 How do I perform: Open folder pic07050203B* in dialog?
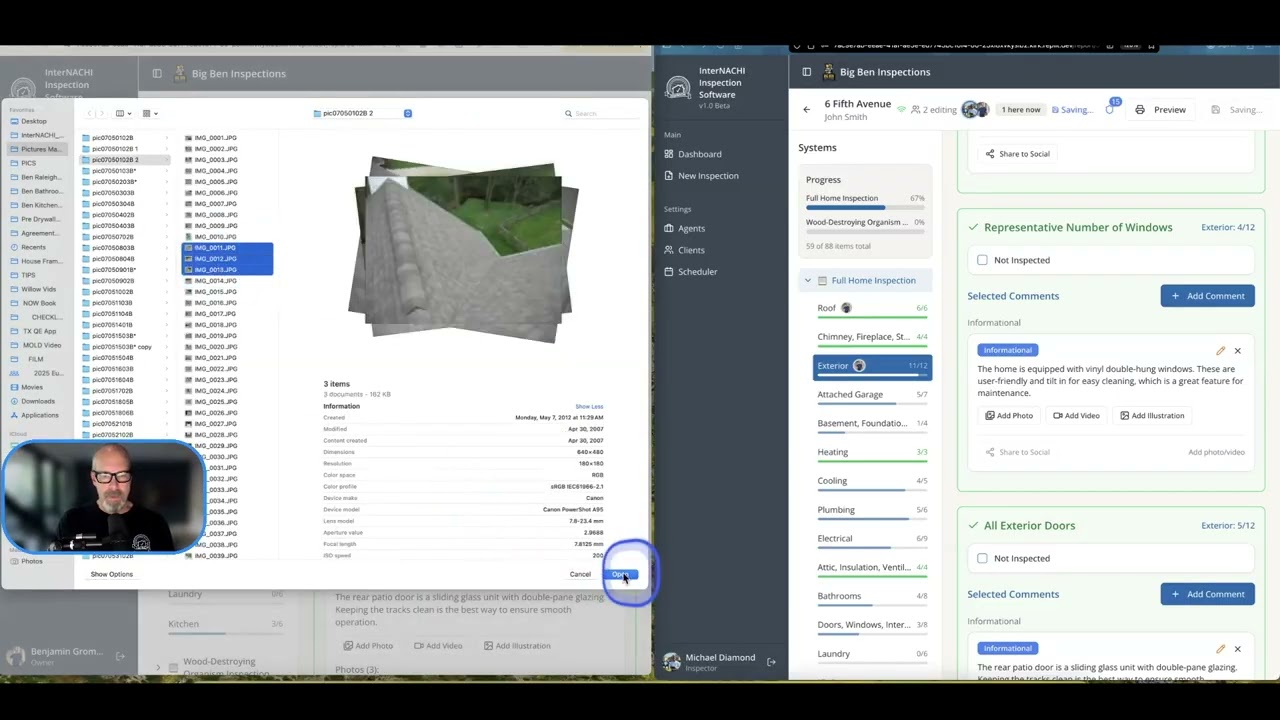click(113, 182)
